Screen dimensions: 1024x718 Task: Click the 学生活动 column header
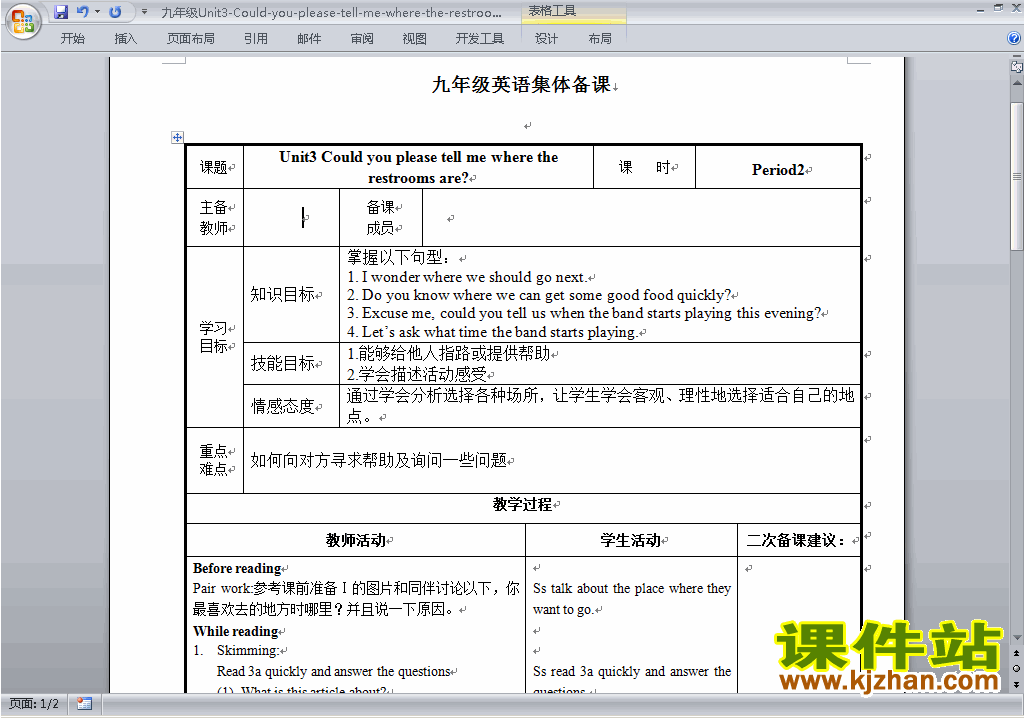click(x=632, y=540)
